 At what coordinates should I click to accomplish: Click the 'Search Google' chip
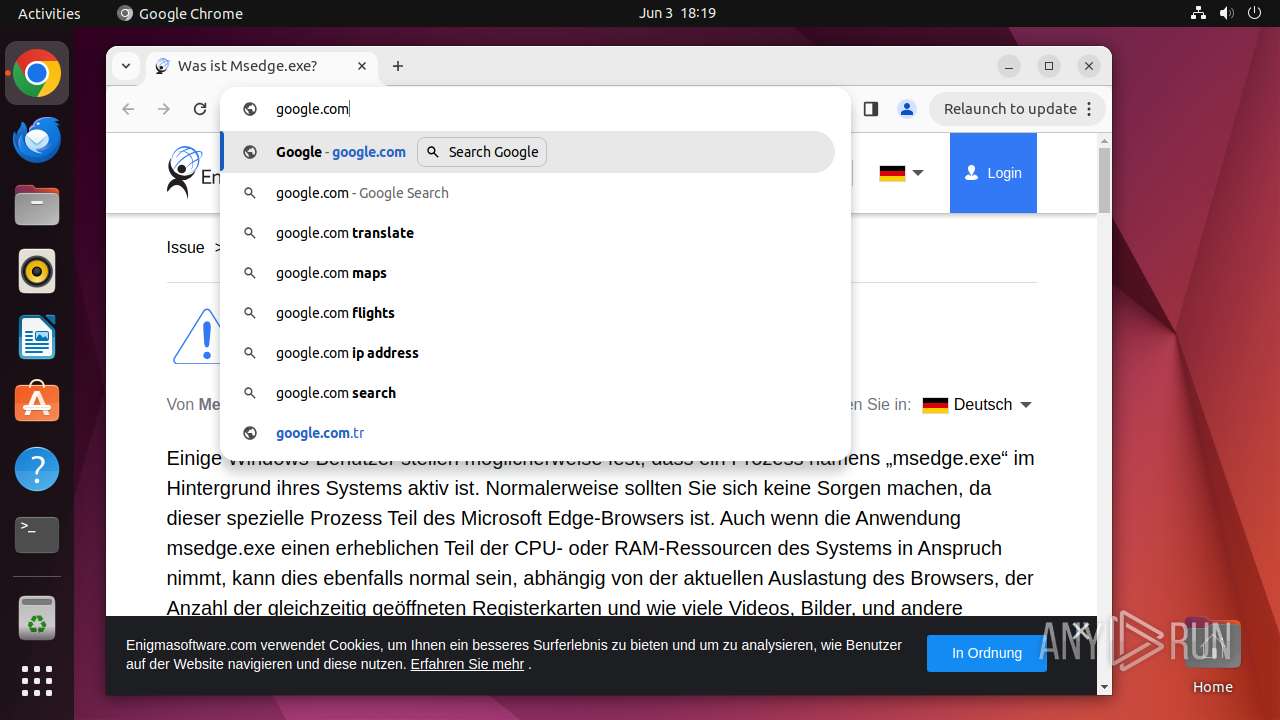coord(482,152)
